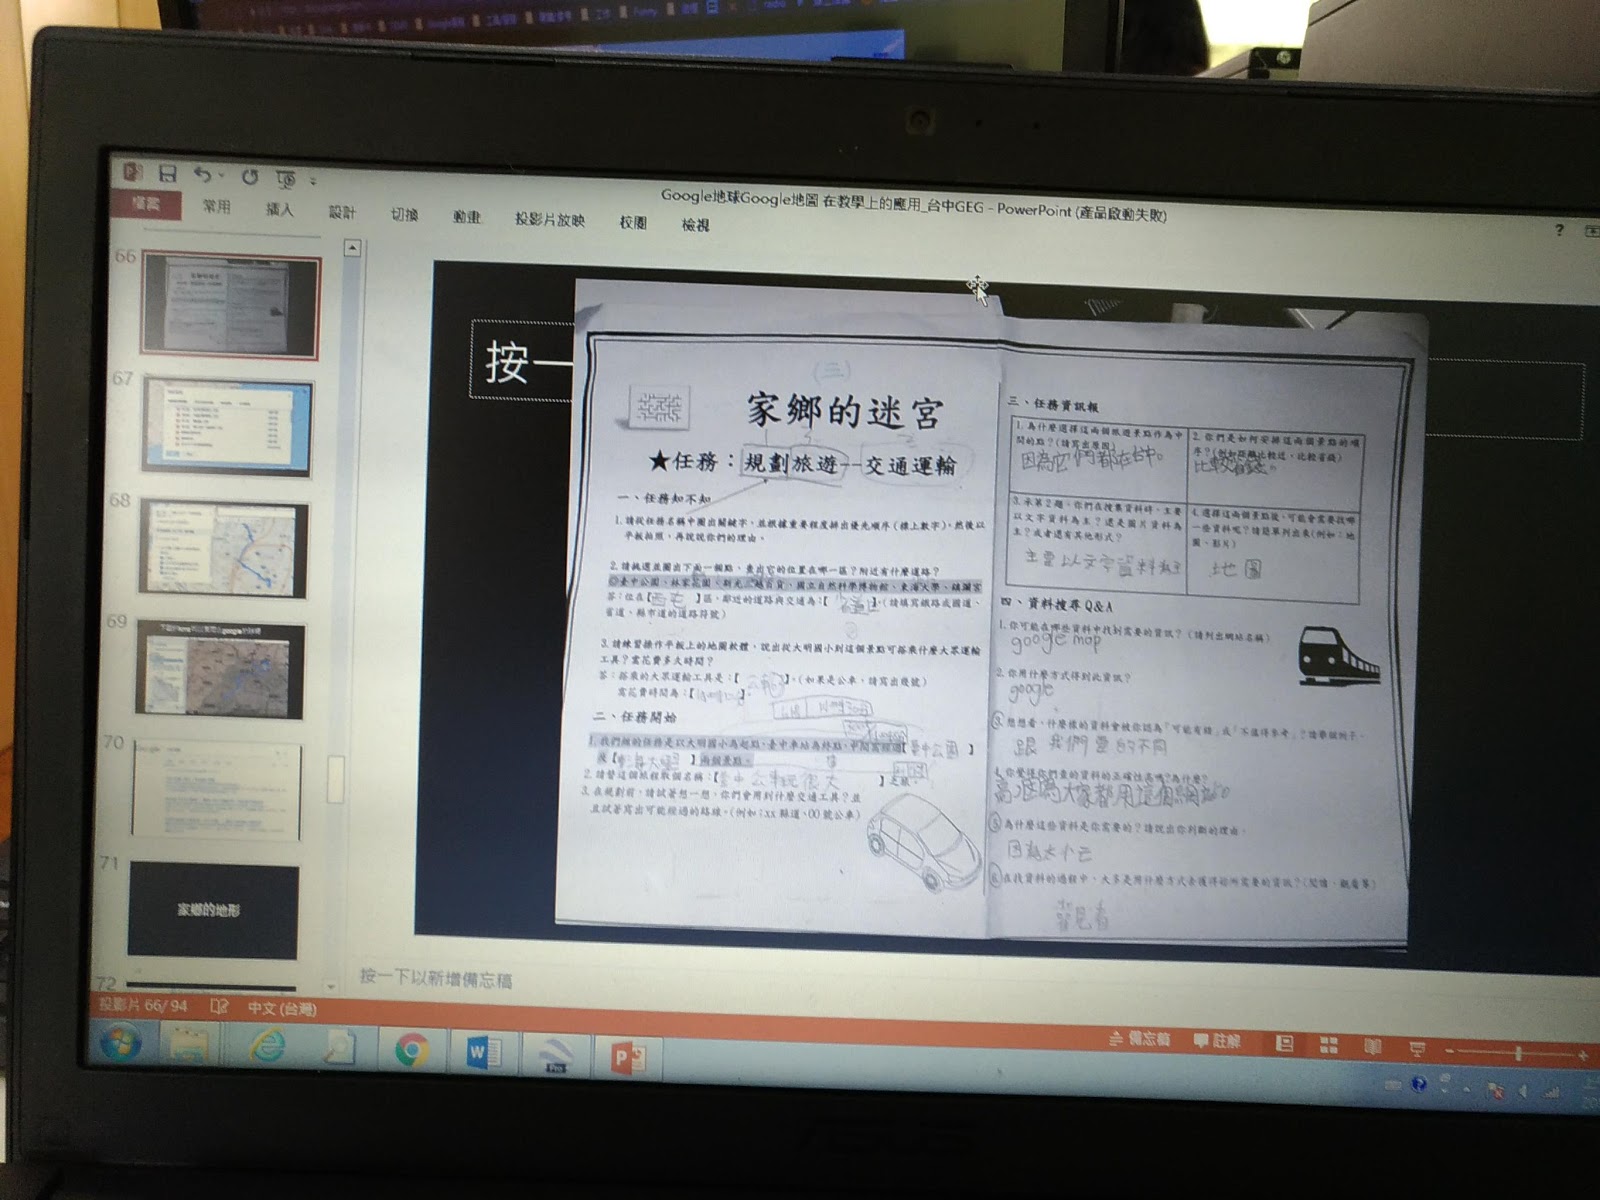Switch to the 校閱 (Review) ribbon tab
Image resolution: width=1600 pixels, height=1200 pixels.
pyautogui.click(x=633, y=222)
